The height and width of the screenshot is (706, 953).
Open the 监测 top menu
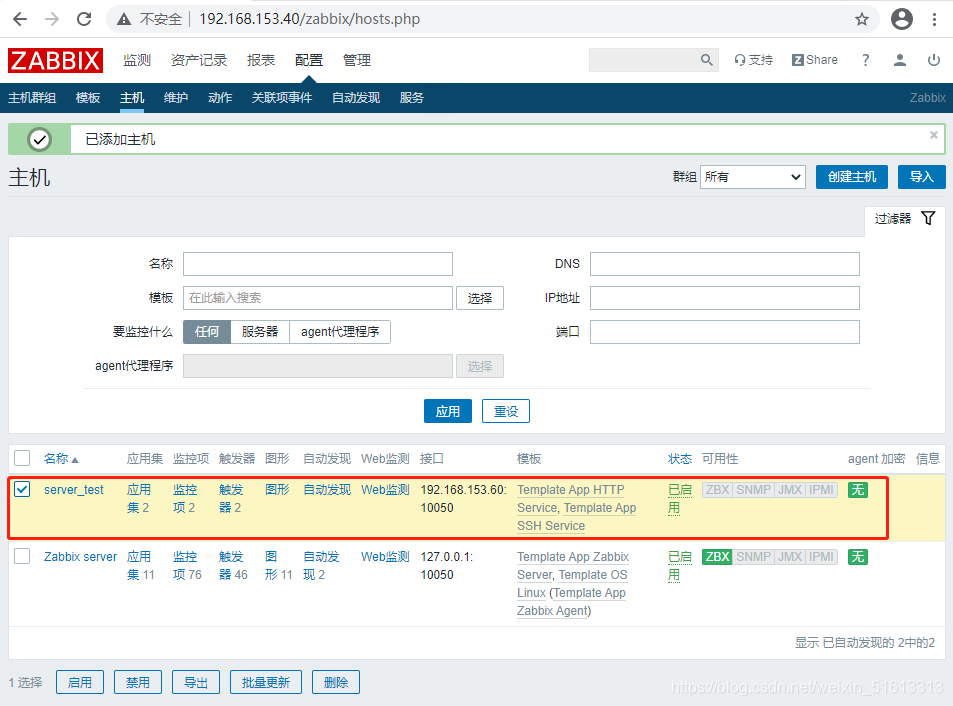(137, 60)
